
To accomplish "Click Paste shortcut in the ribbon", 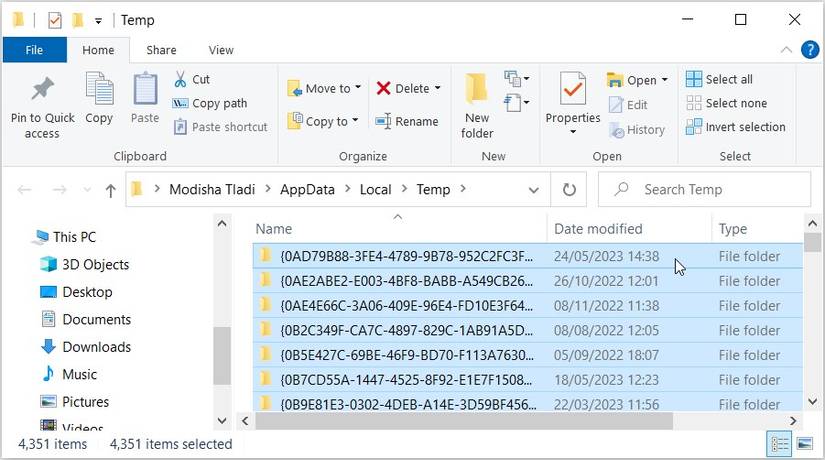I will pyautogui.click(x=220, y=127).
